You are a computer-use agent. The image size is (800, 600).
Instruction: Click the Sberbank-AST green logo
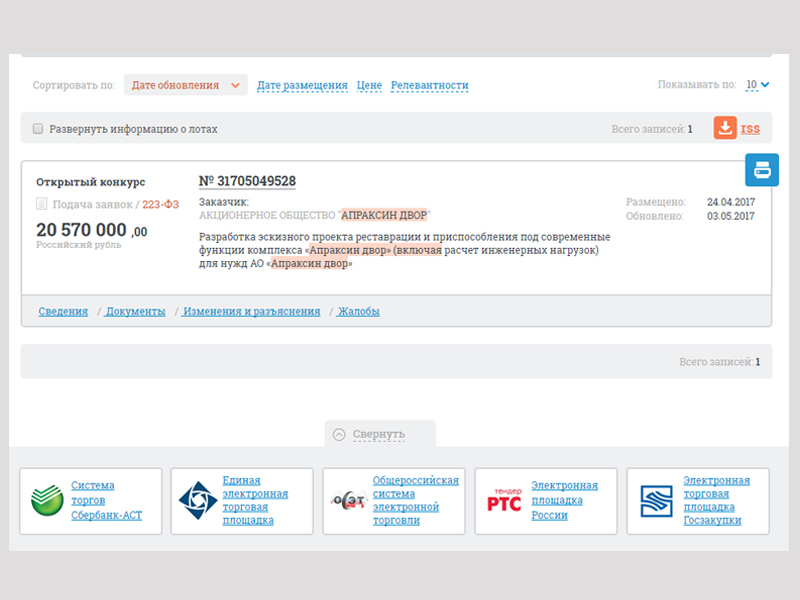click(x=47, y=501)
